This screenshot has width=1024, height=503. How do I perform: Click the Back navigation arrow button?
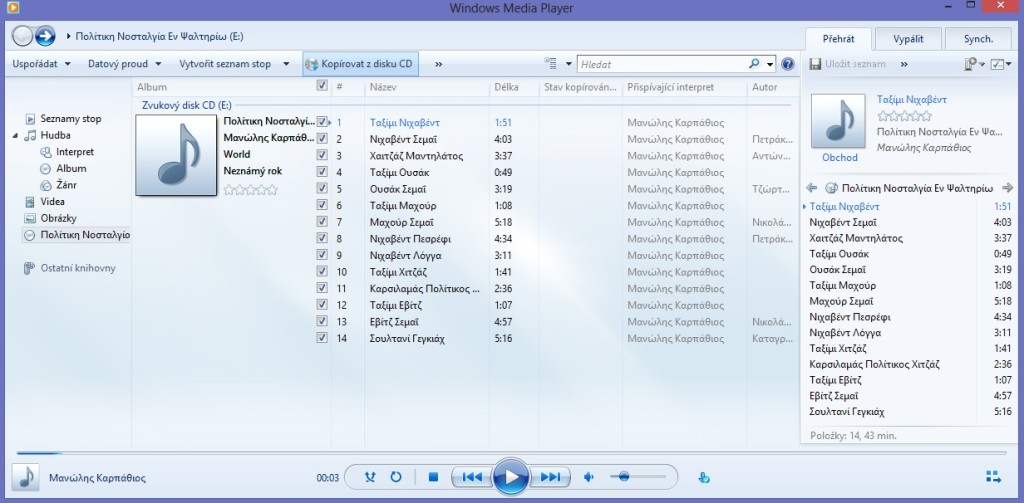22,35
